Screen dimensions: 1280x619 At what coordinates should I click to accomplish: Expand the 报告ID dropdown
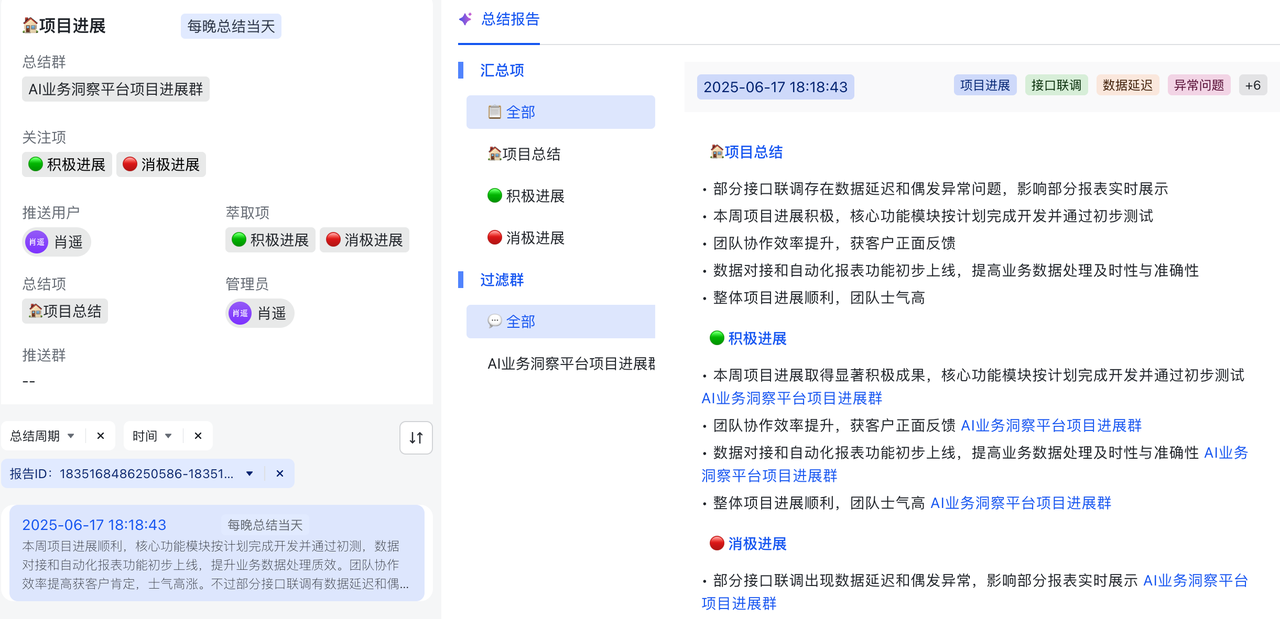tap(249, 474)
